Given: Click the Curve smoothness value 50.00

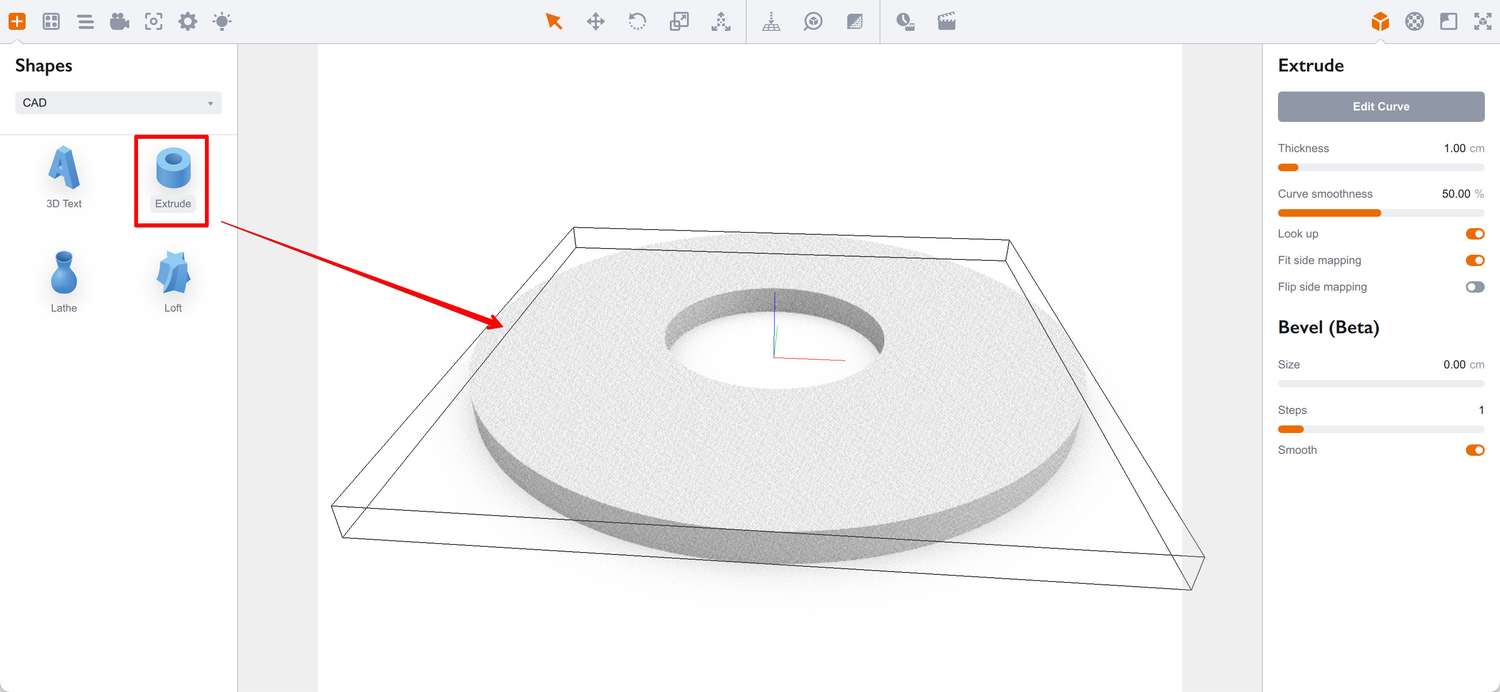Looking at the screenshot, I should 1456,194.
